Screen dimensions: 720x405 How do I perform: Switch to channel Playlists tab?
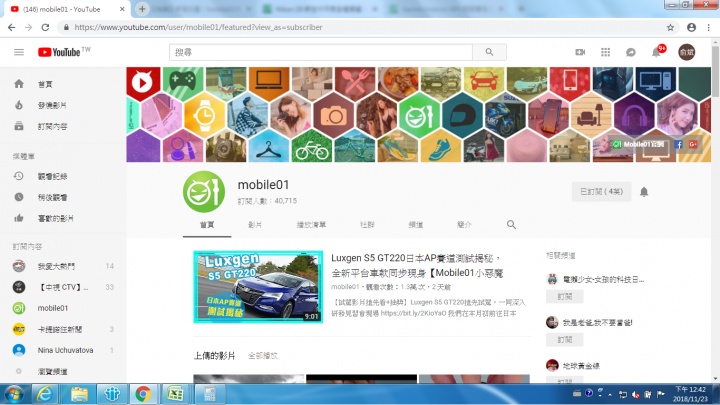point(311,225)
